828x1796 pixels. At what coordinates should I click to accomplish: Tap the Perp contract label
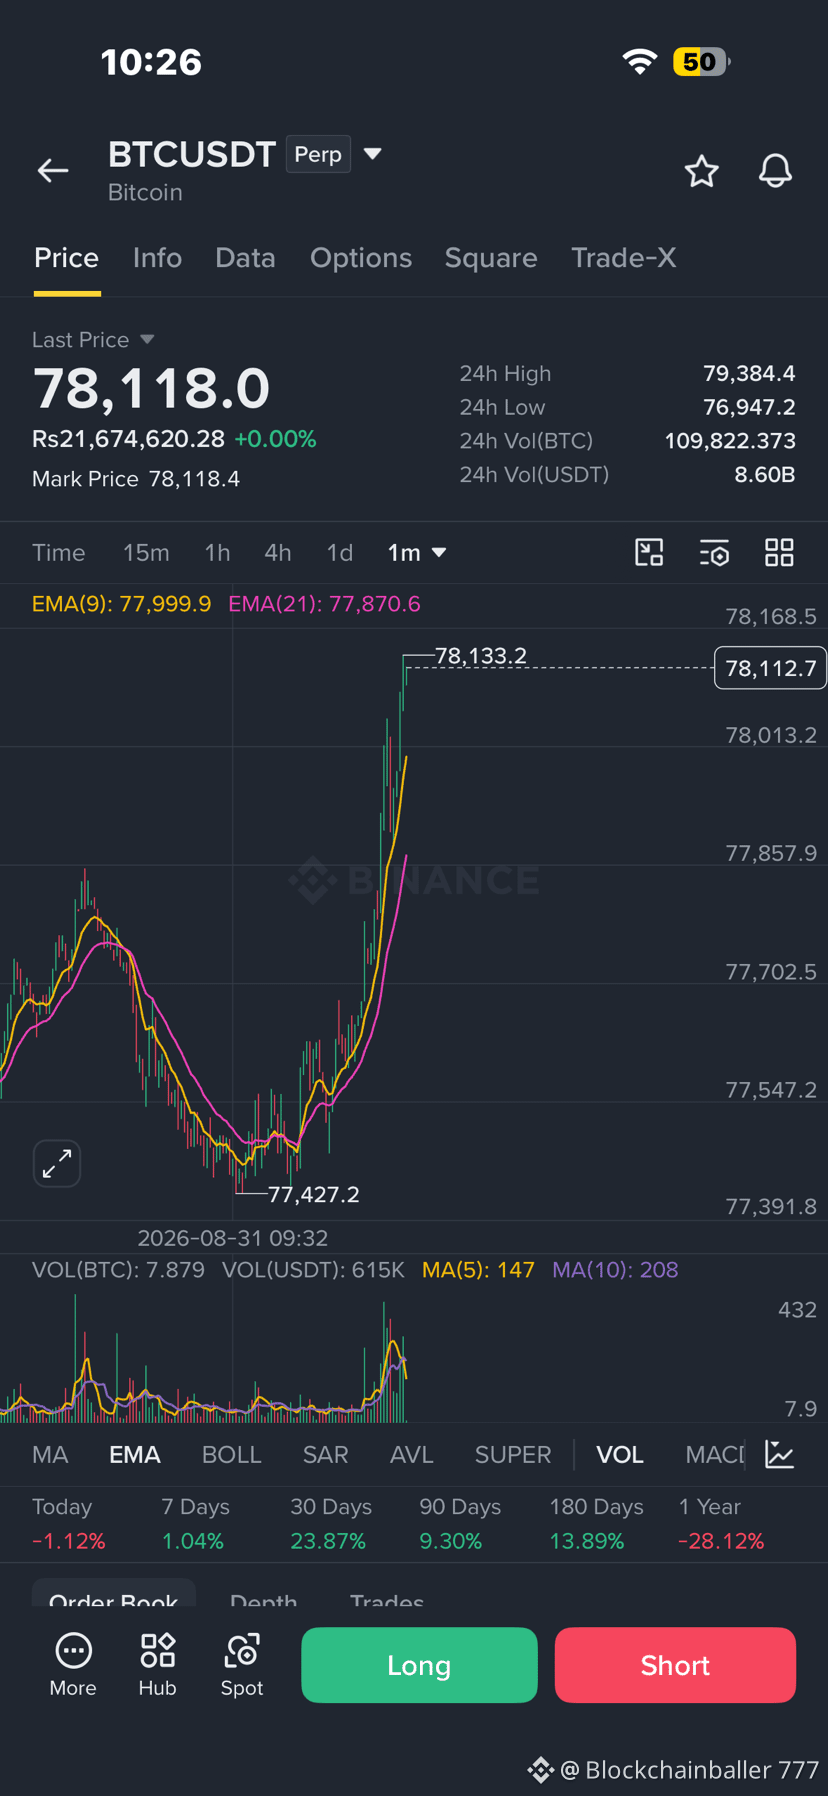318,154
